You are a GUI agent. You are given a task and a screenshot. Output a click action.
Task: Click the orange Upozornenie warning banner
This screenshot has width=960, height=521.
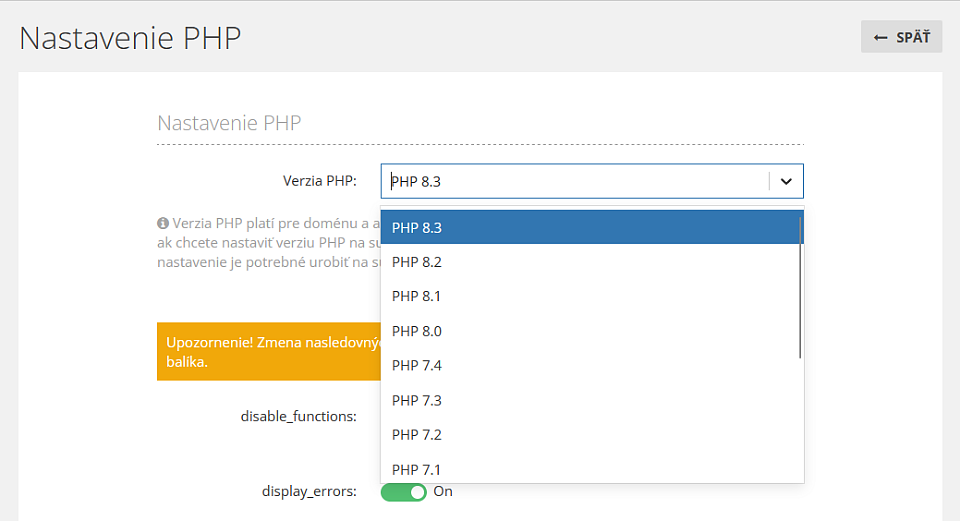pos(269,351)
